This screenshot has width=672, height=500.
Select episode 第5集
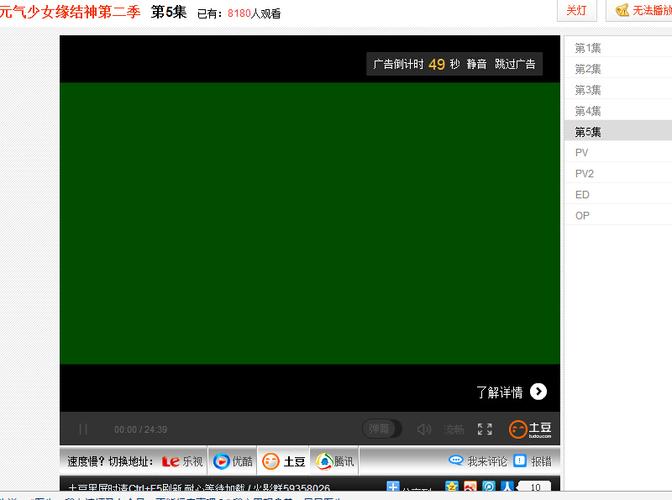pyautogui.click(x=618, y=132)
